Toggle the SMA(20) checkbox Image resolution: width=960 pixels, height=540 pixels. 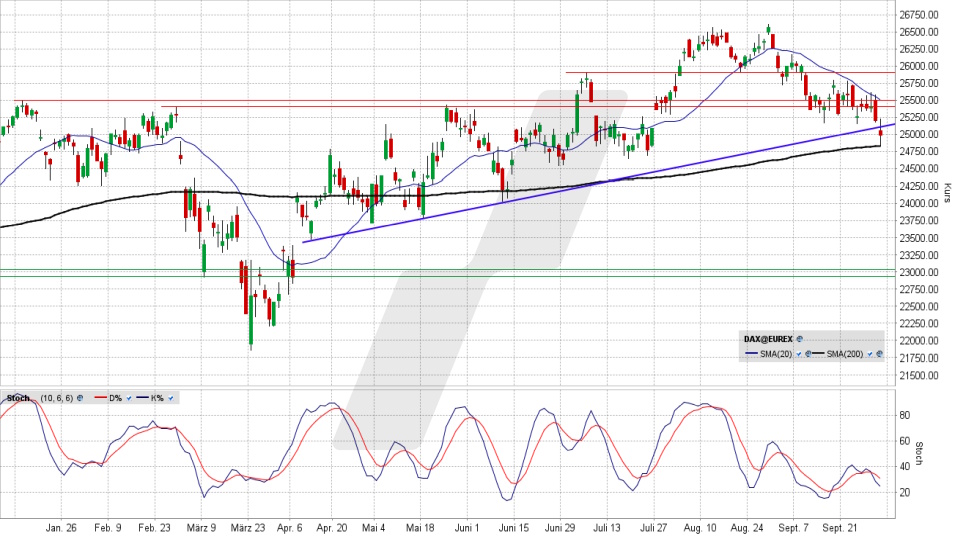point(799,354)
